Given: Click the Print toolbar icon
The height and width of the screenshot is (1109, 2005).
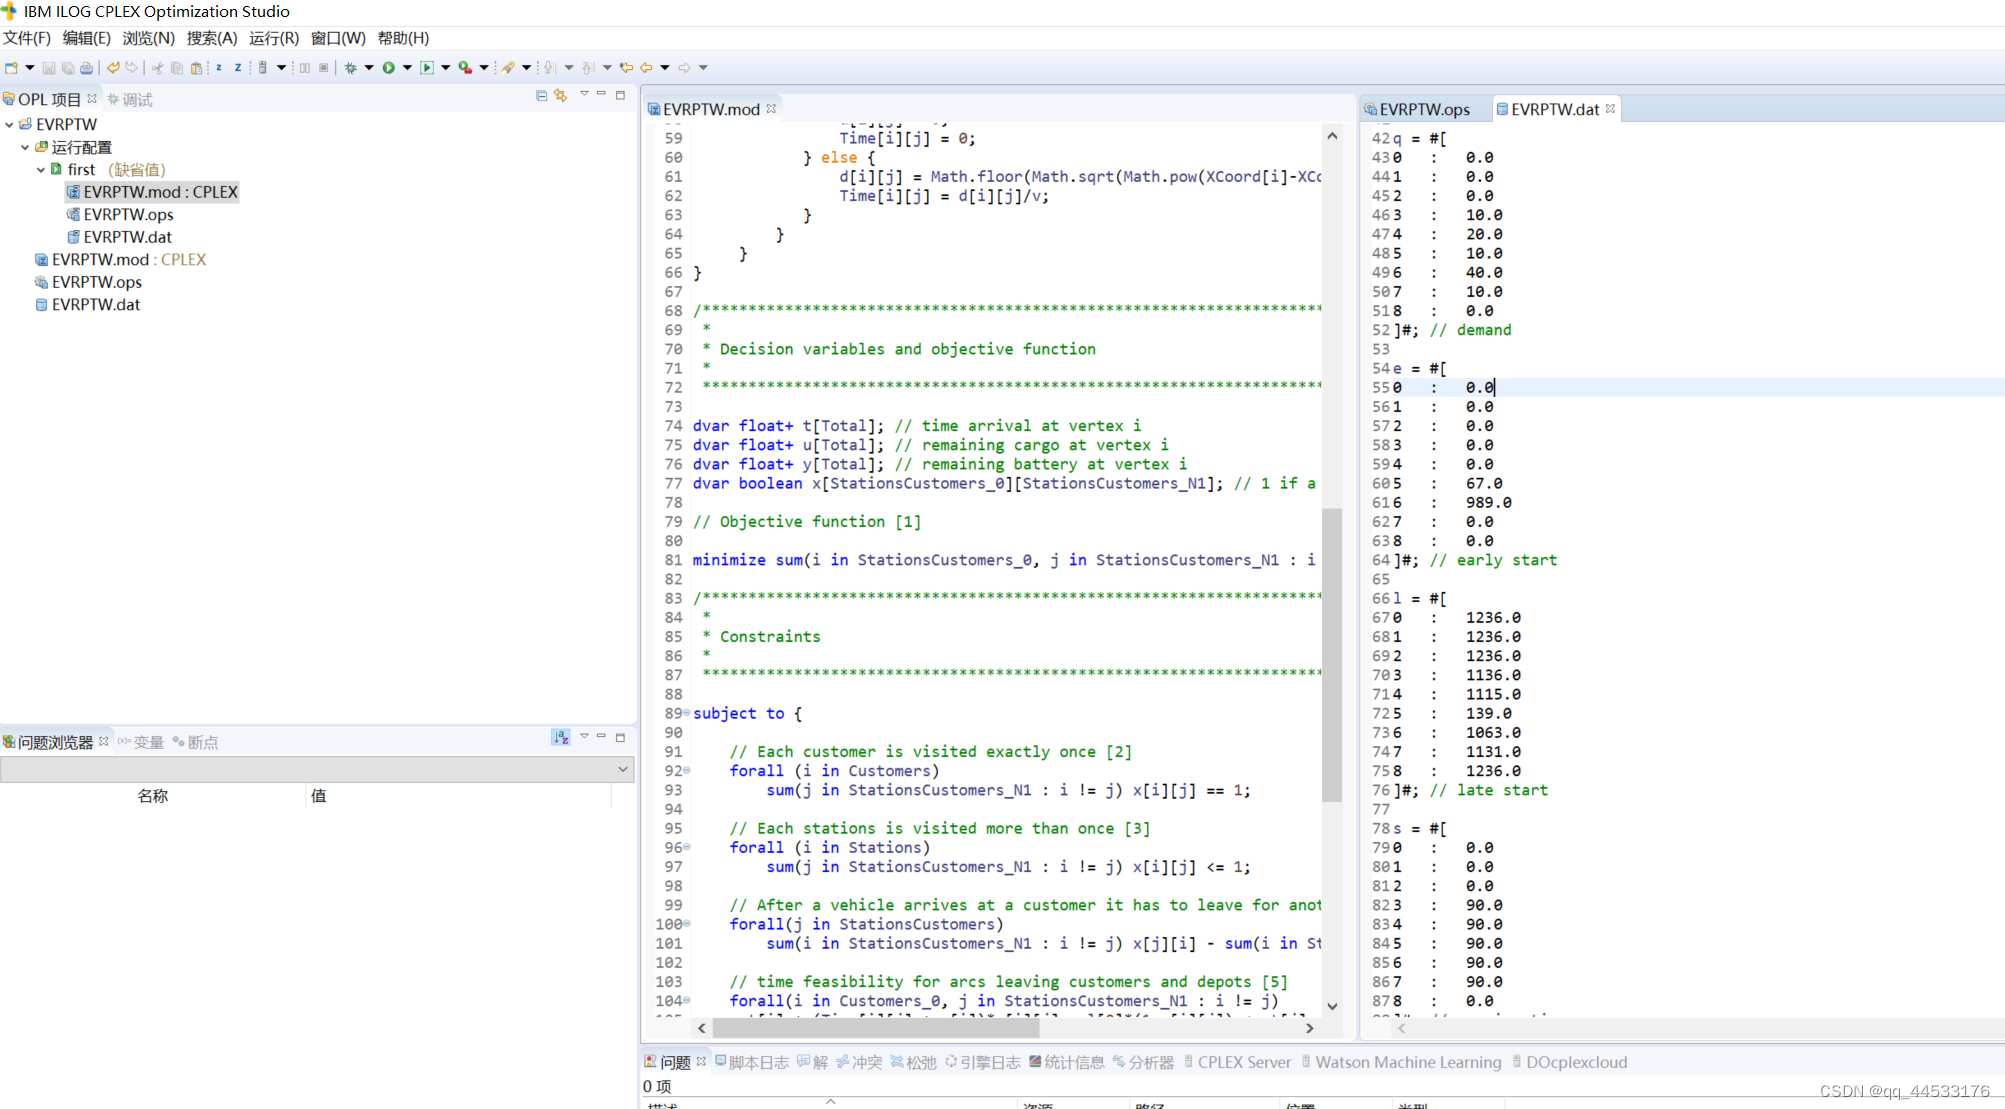Looking at the screenshot, I should click(x=87, y=67).
